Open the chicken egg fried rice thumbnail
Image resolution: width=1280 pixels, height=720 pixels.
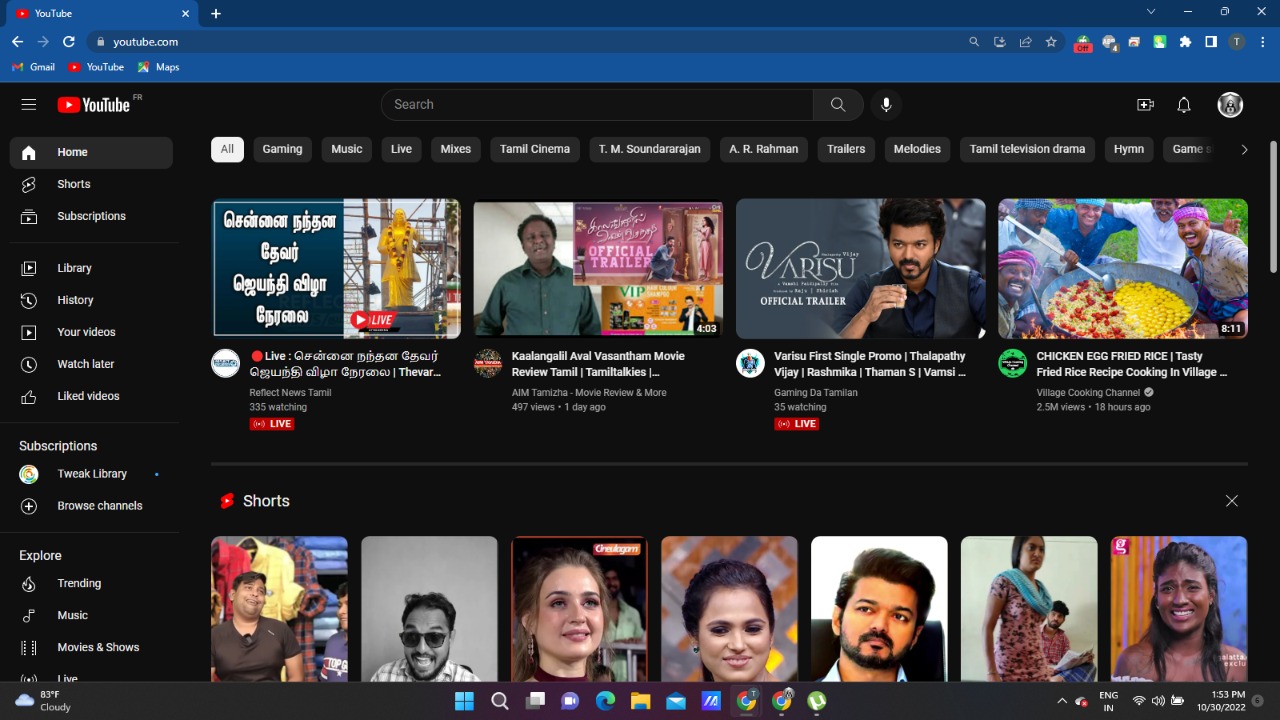coord(1123,268)
